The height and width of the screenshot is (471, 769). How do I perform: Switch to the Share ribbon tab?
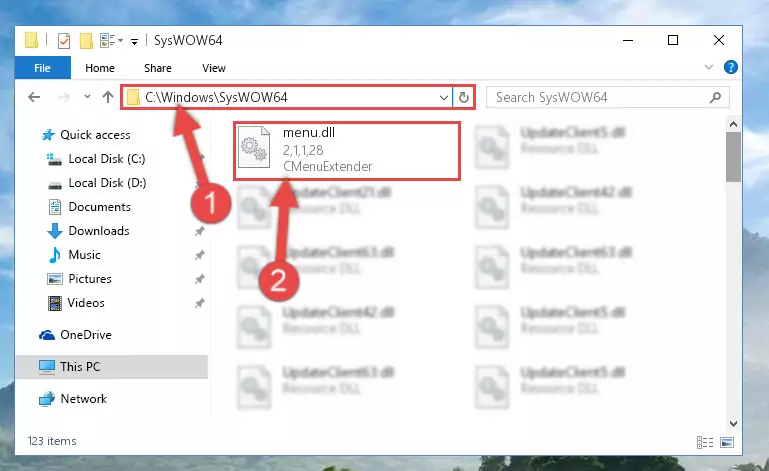(x=158, y=68)
